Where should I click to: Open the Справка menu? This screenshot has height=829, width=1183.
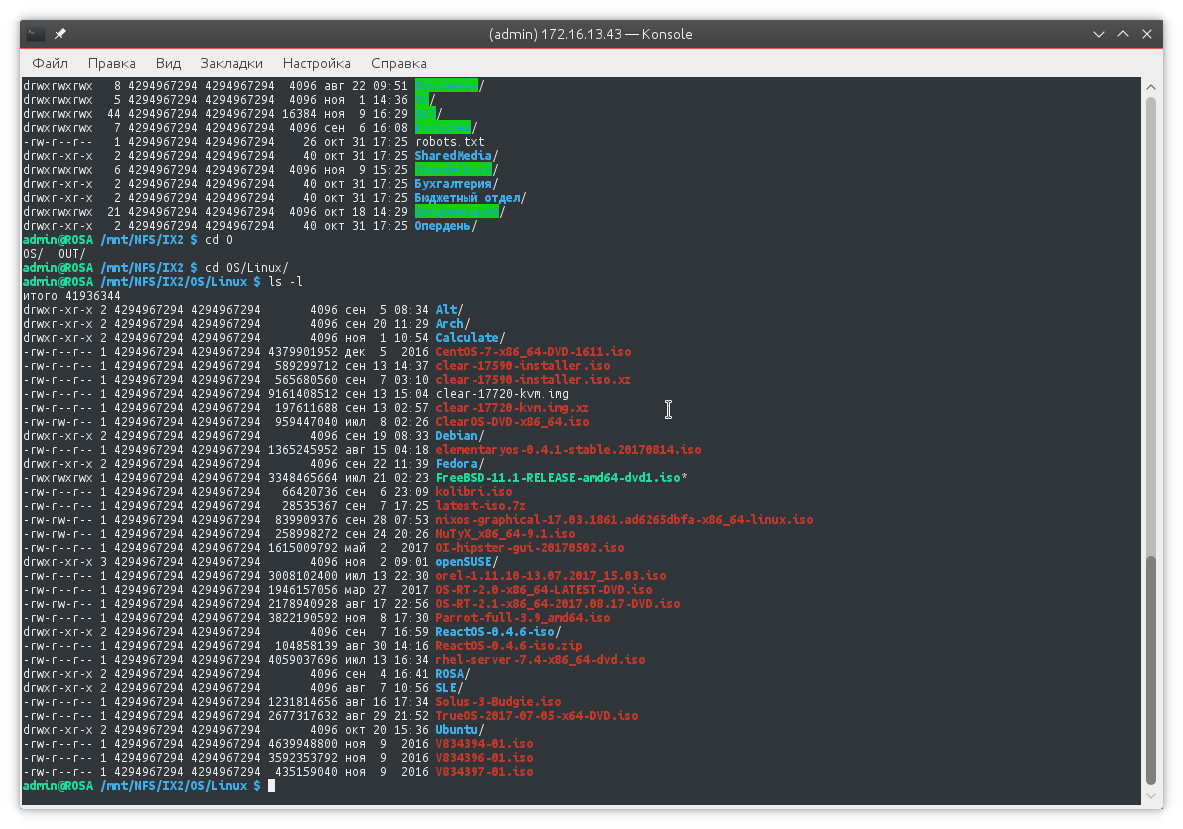pyautogui.click(x=398, y=63)
